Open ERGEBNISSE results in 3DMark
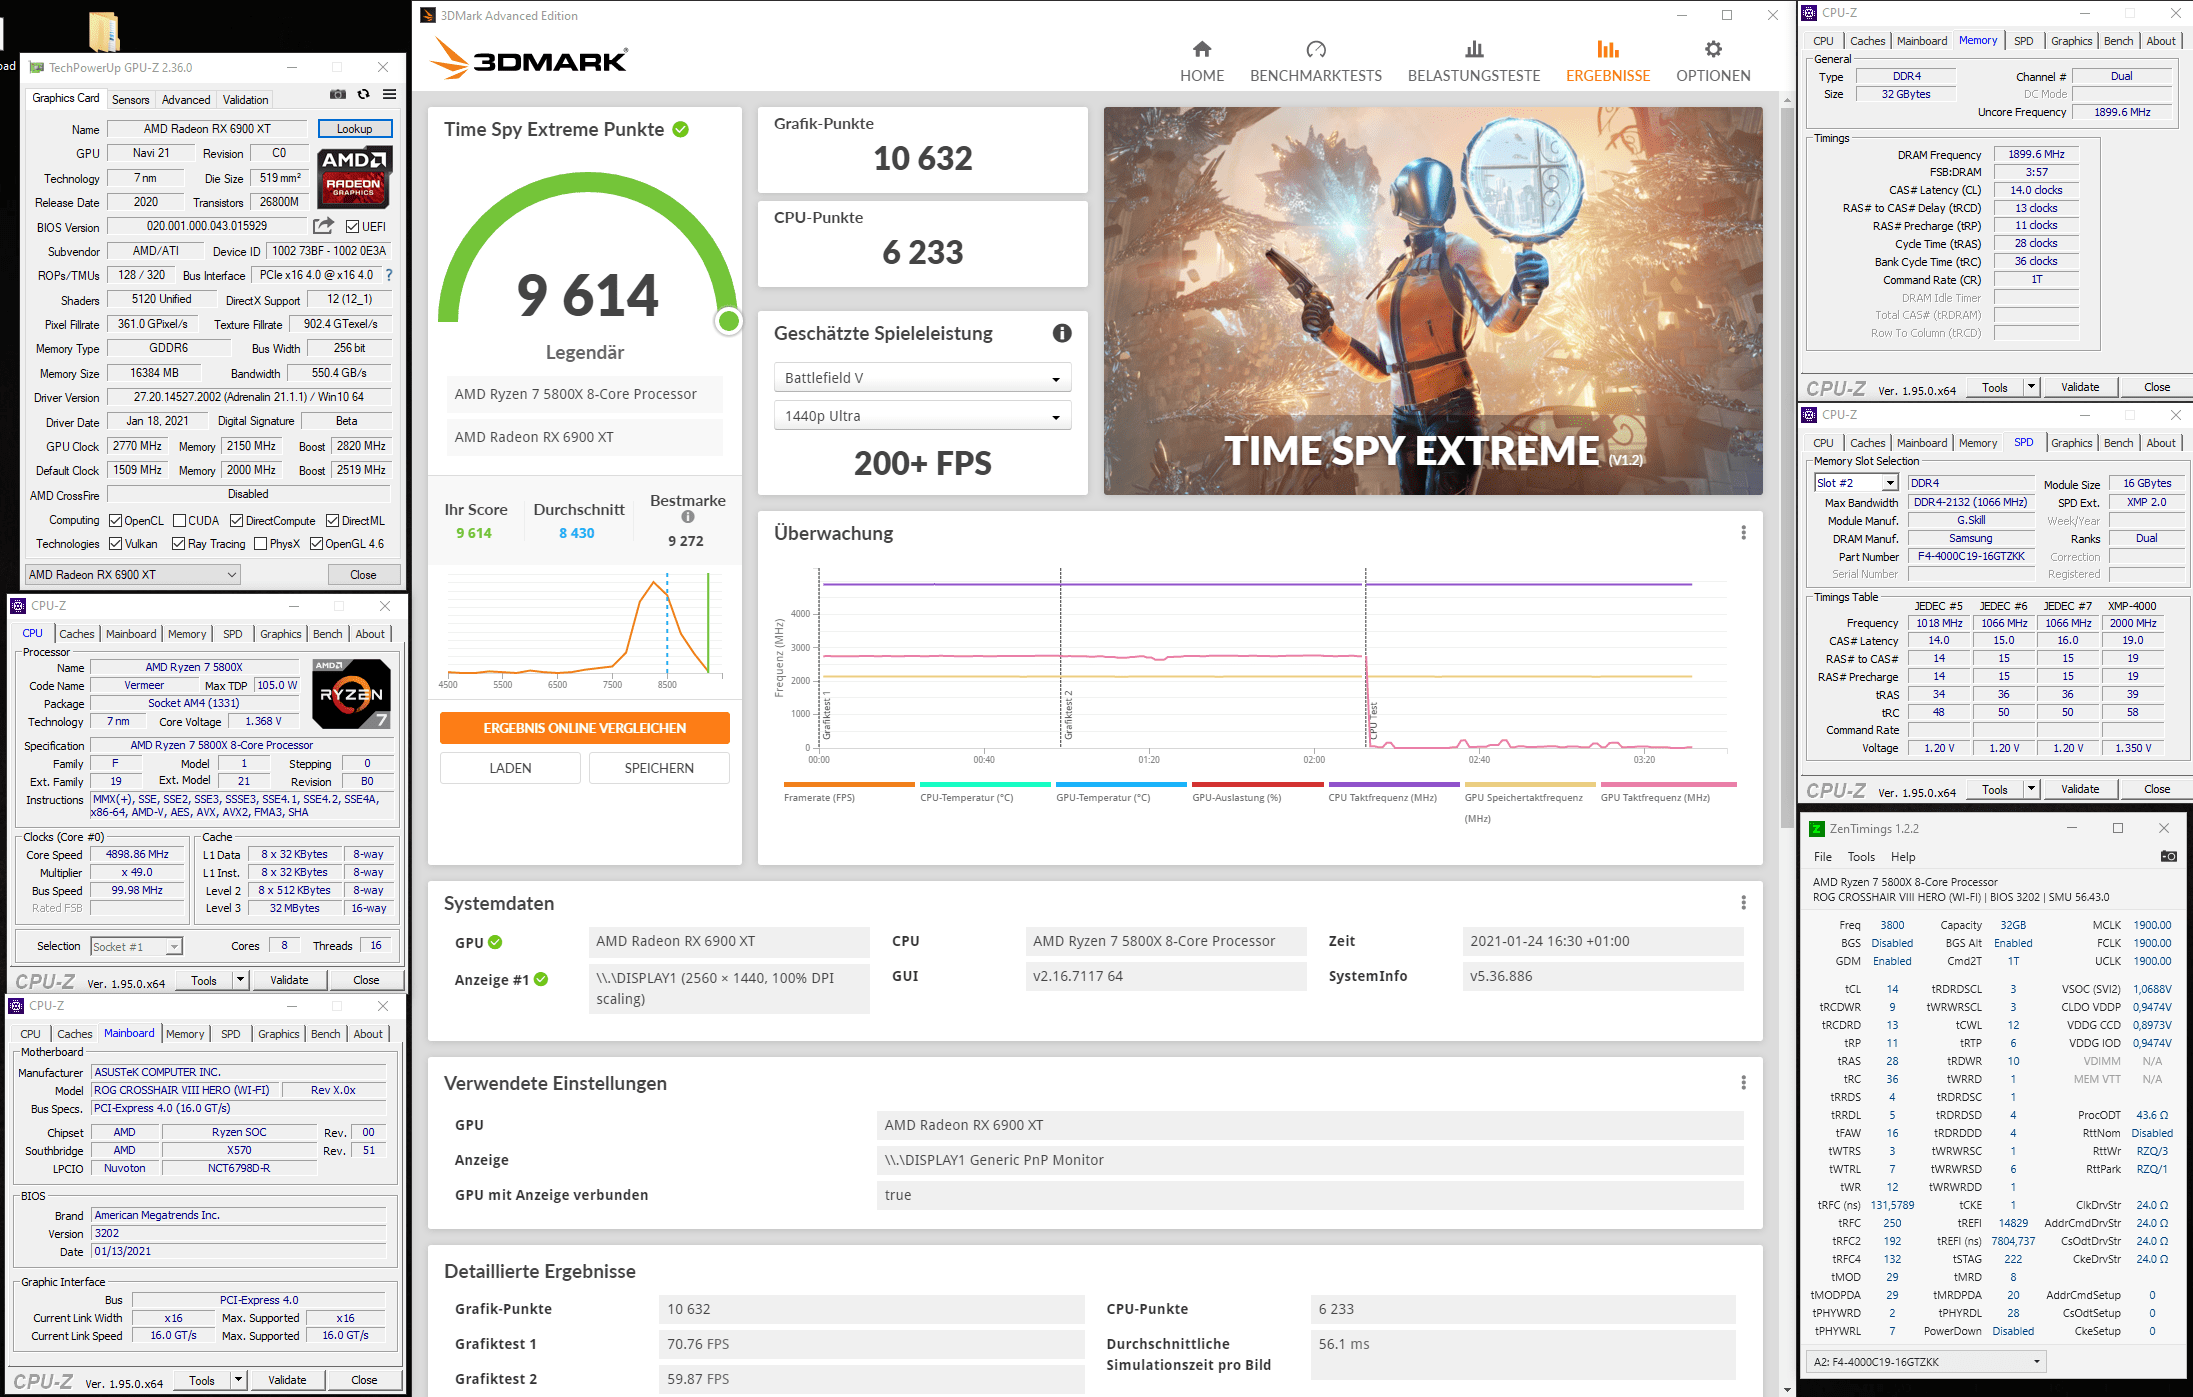The height and width of the screenshot is (1397, 2193). [x=1608, y=61]
